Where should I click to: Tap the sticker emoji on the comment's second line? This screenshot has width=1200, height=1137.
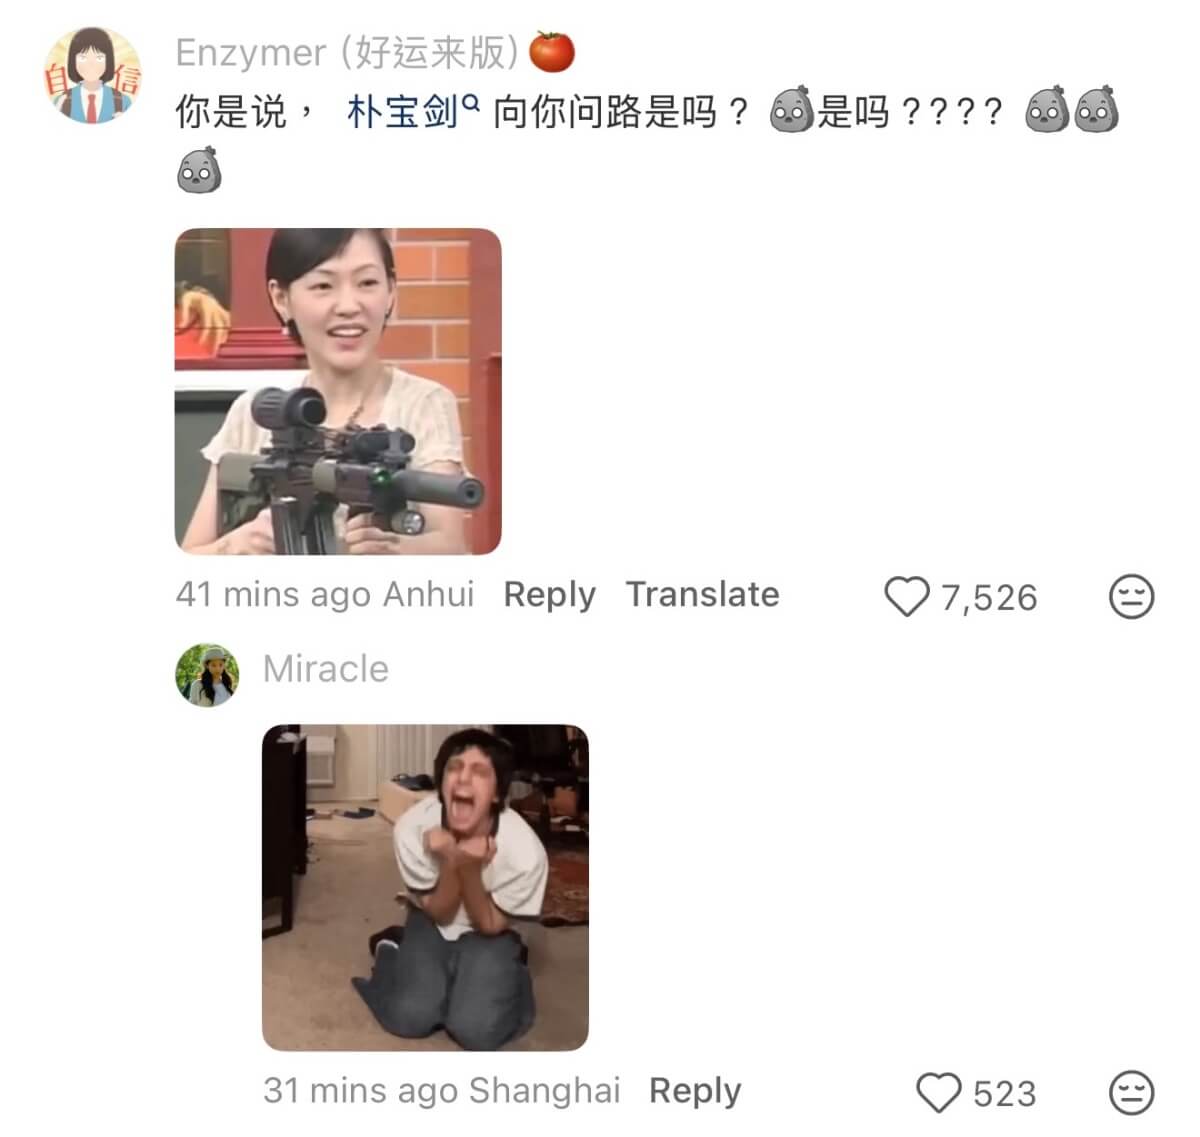[199, 170]
